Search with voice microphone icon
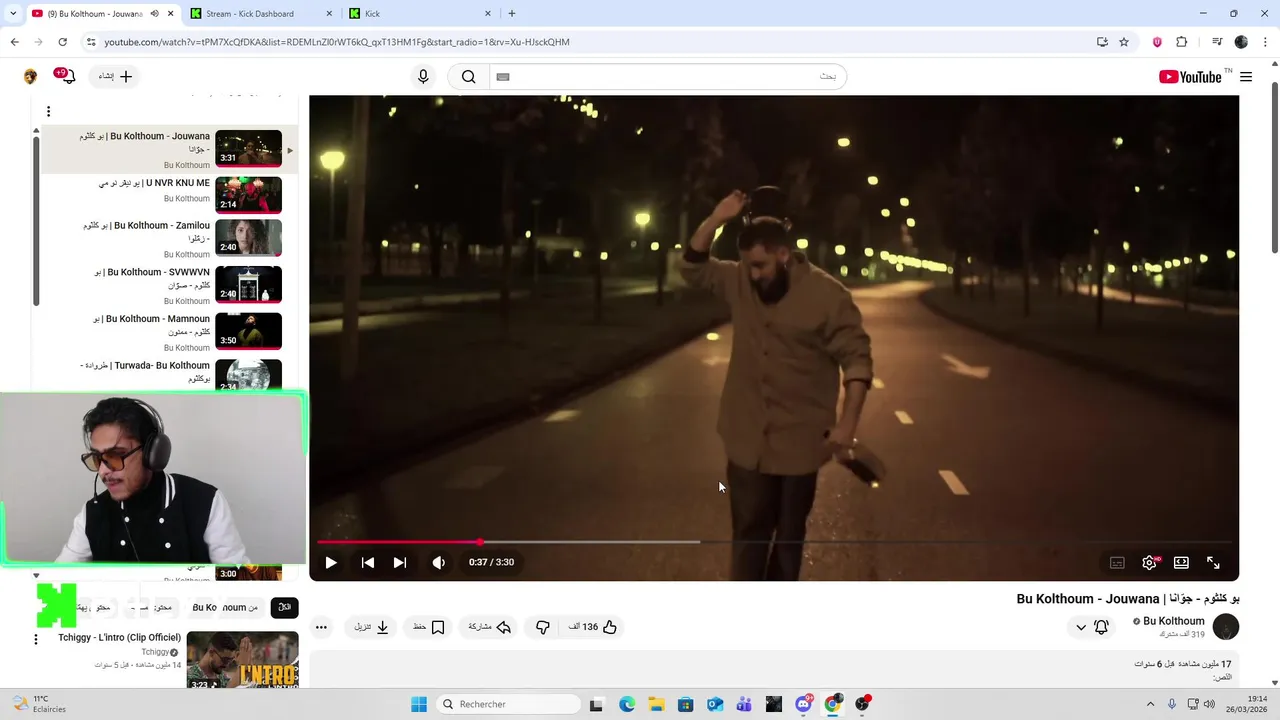This screenshot has width=1280, height=720. pyautogui.click(x=423, y=77)
